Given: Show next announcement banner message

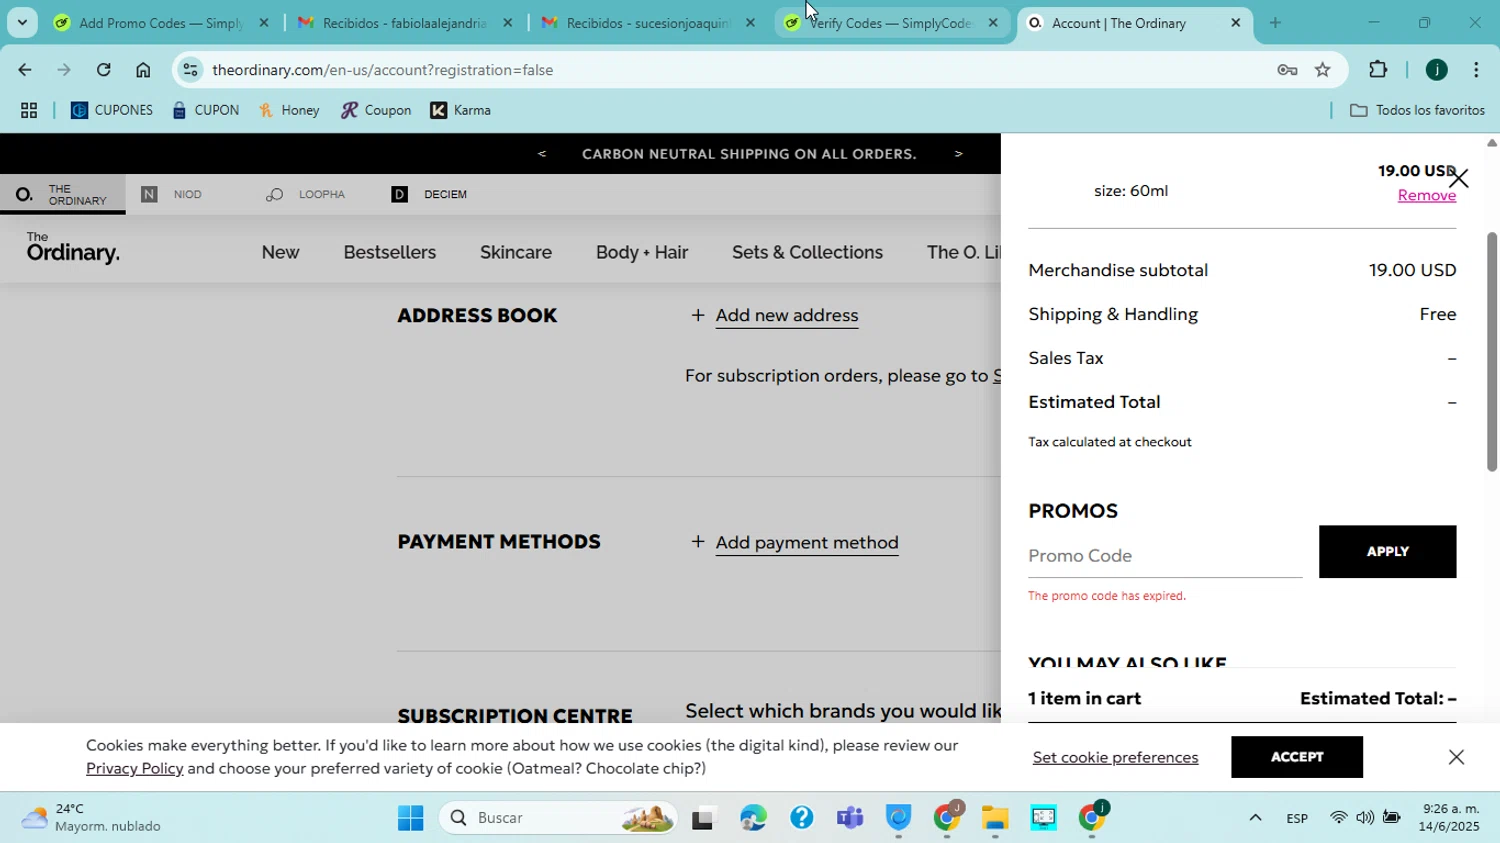Looking at the screenshot, I should tap(958, 154).
